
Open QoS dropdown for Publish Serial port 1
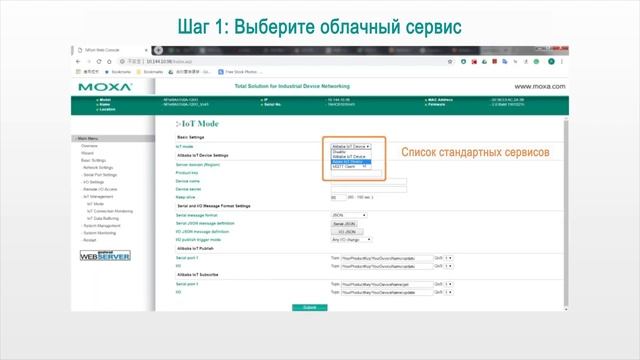[x=449, y=258]
